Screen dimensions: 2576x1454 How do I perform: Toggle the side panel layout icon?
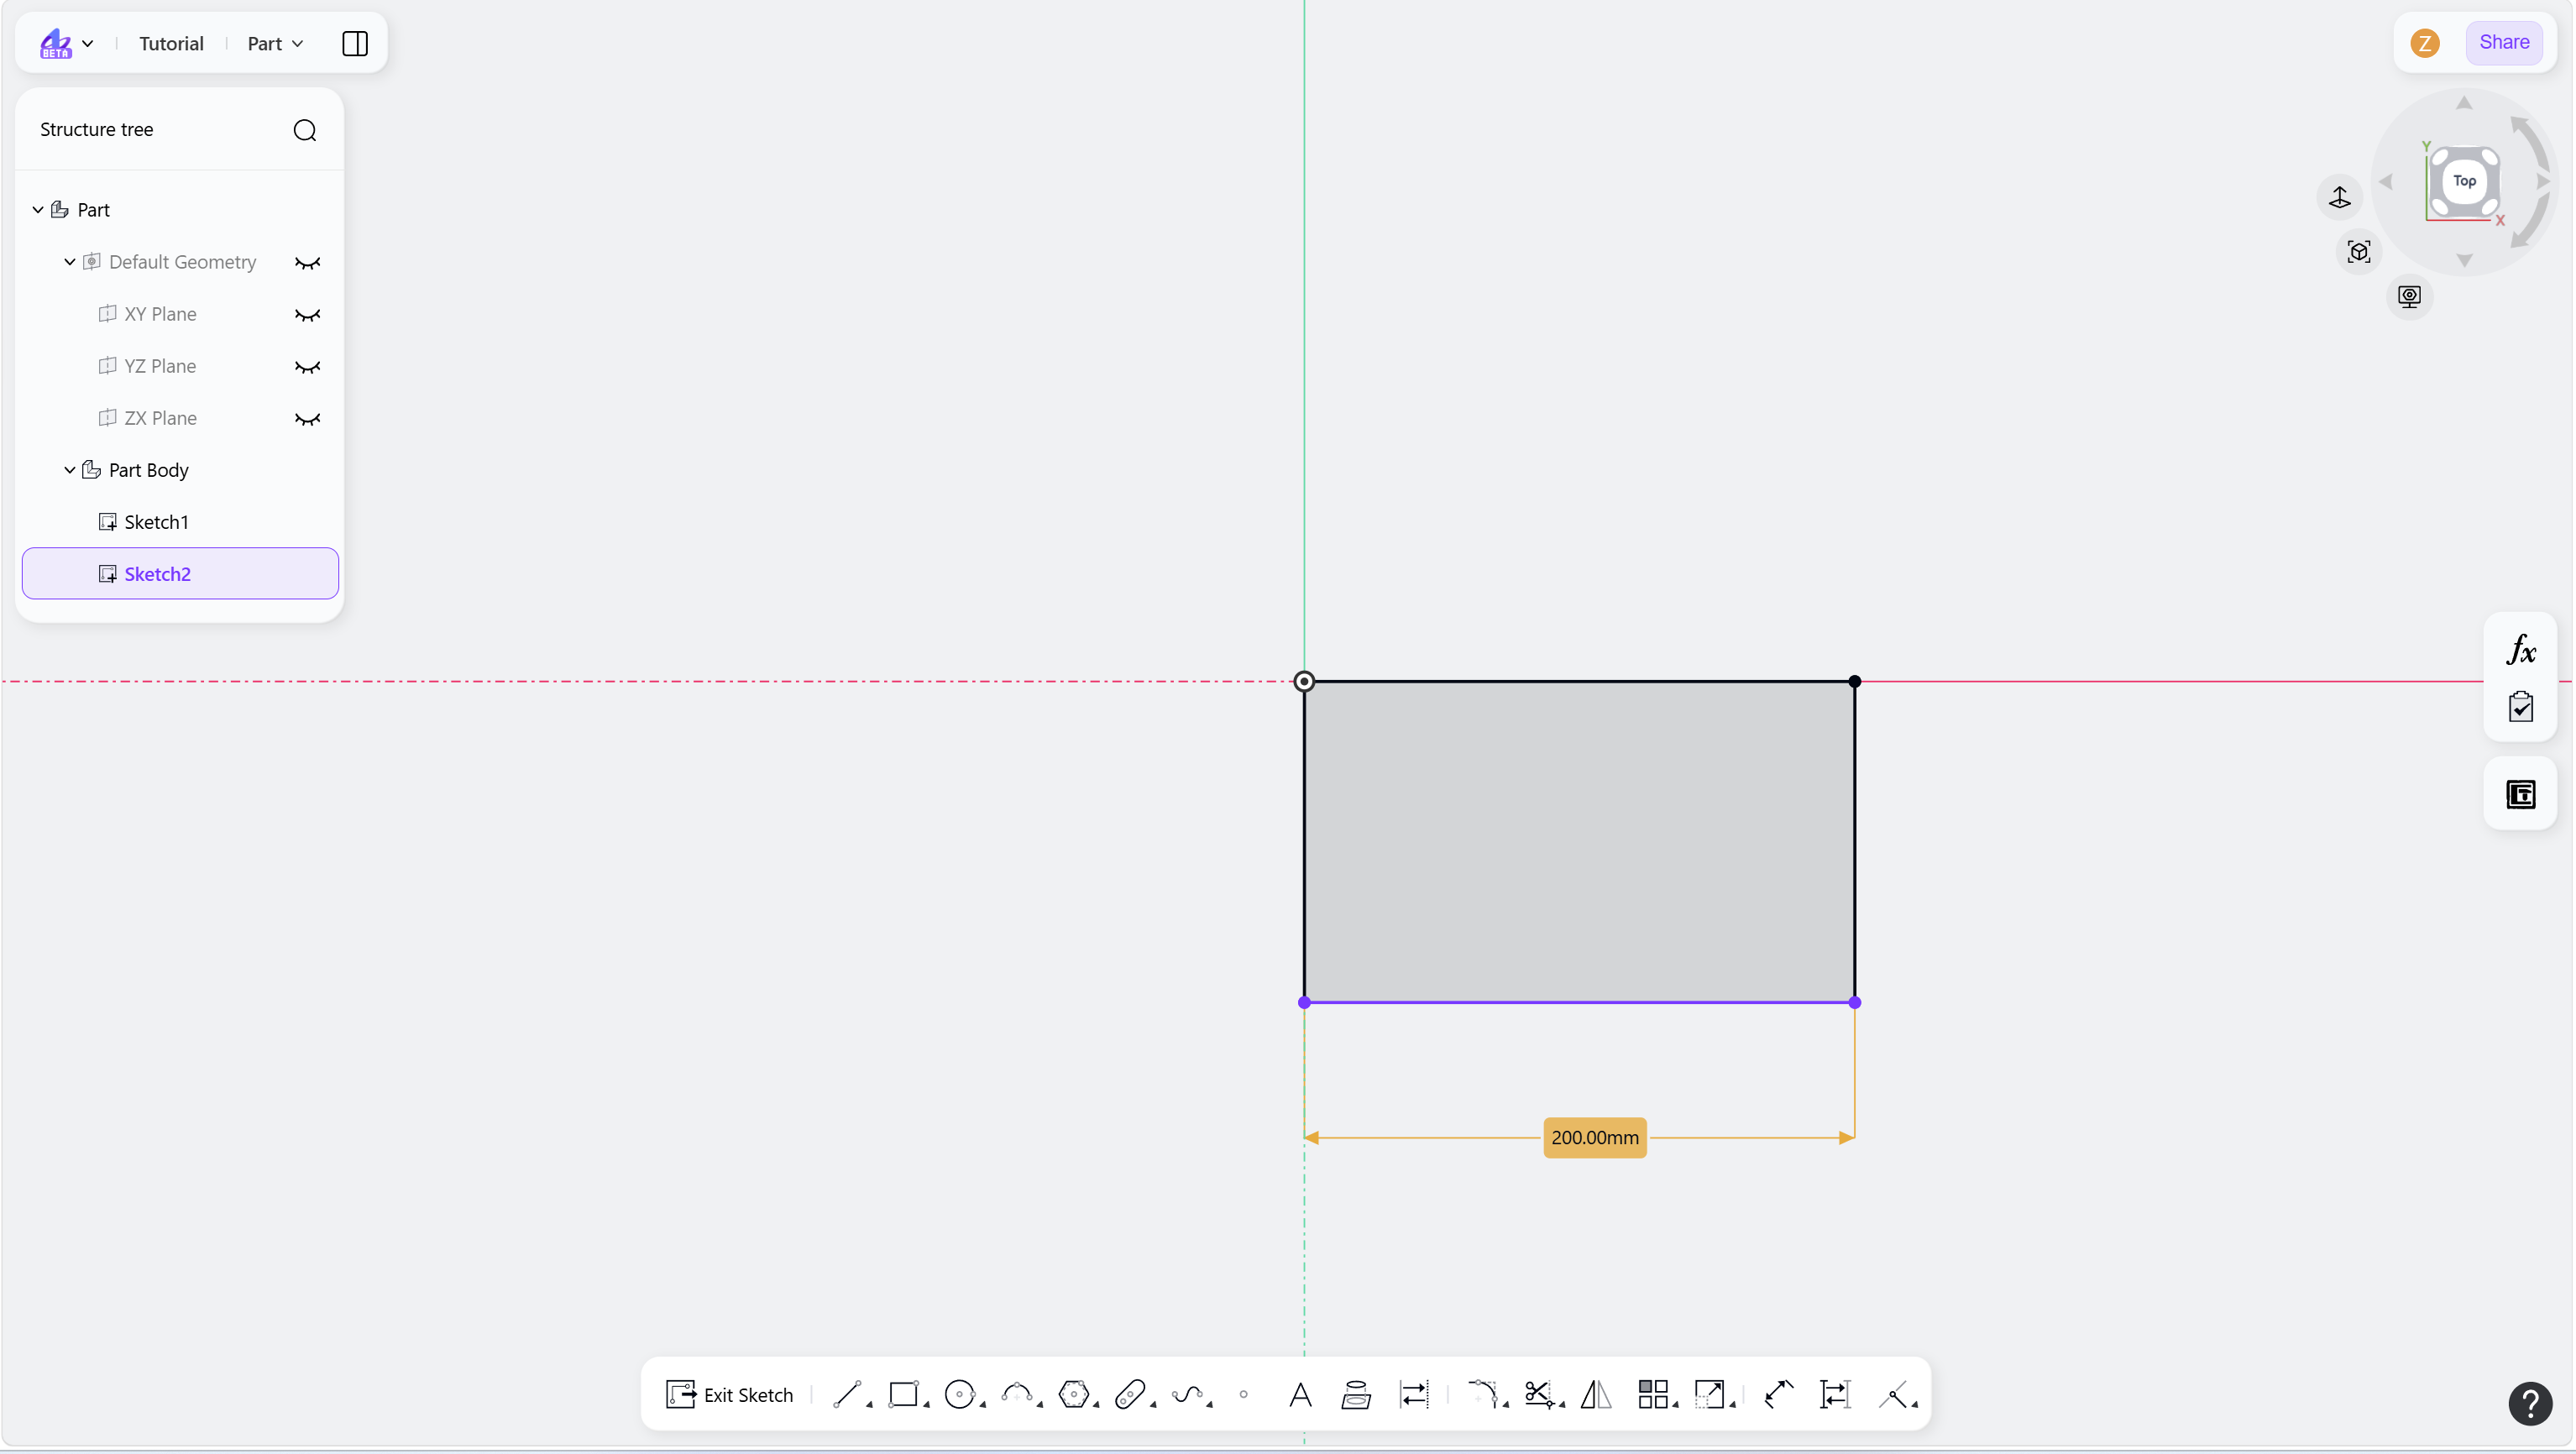coord(355,43)
